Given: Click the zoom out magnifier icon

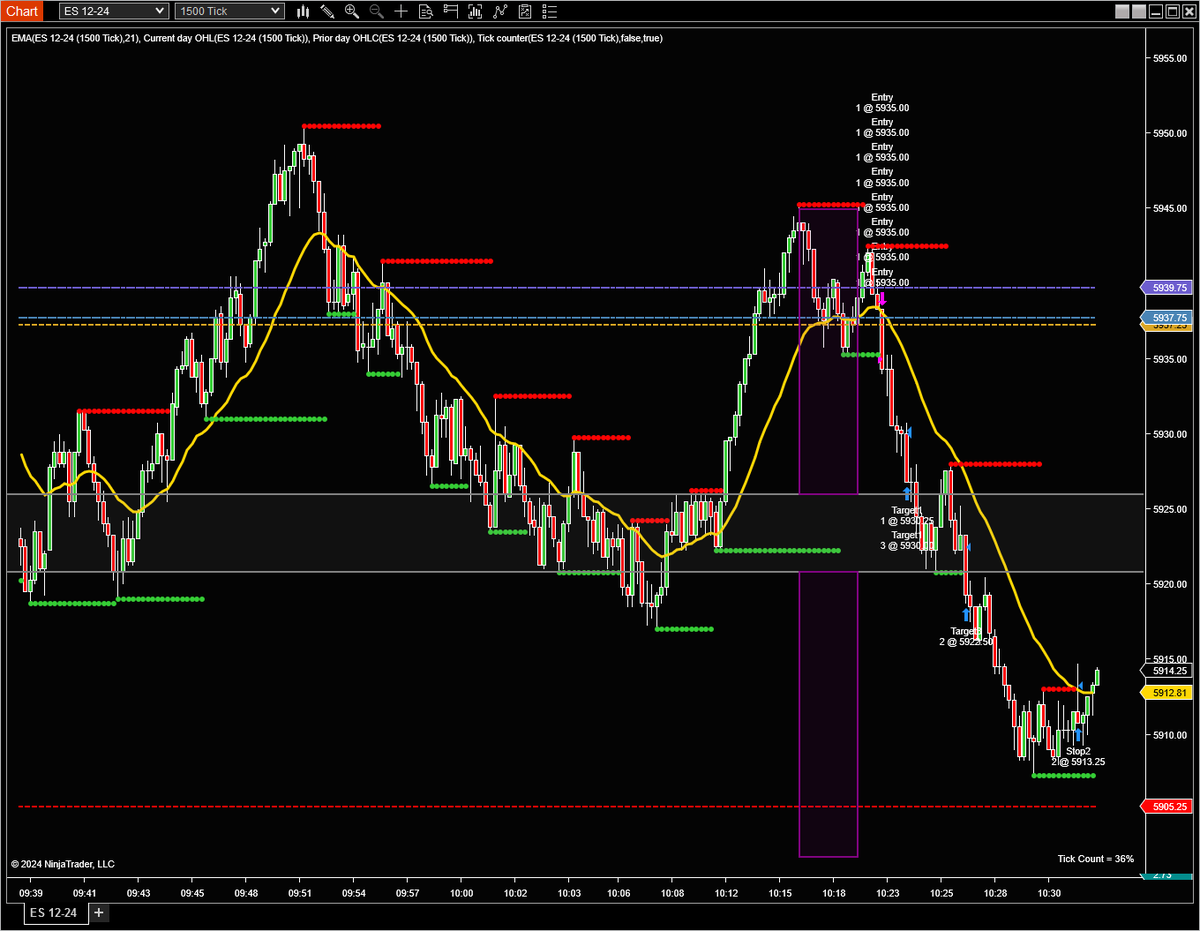Looking at the screenshot, I should point(376,11).
